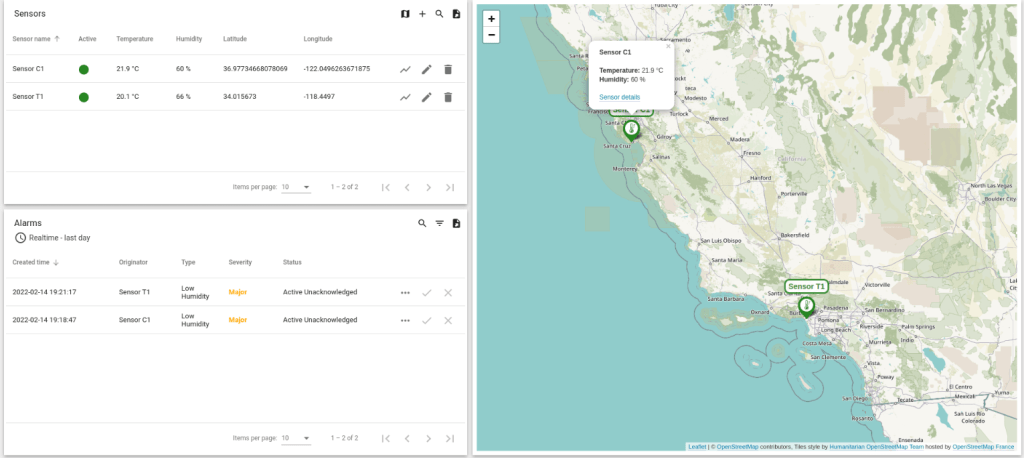Click the Sensor T1 map marker
The width and height of the screenshot is (1024, 458).
[807, 307]
